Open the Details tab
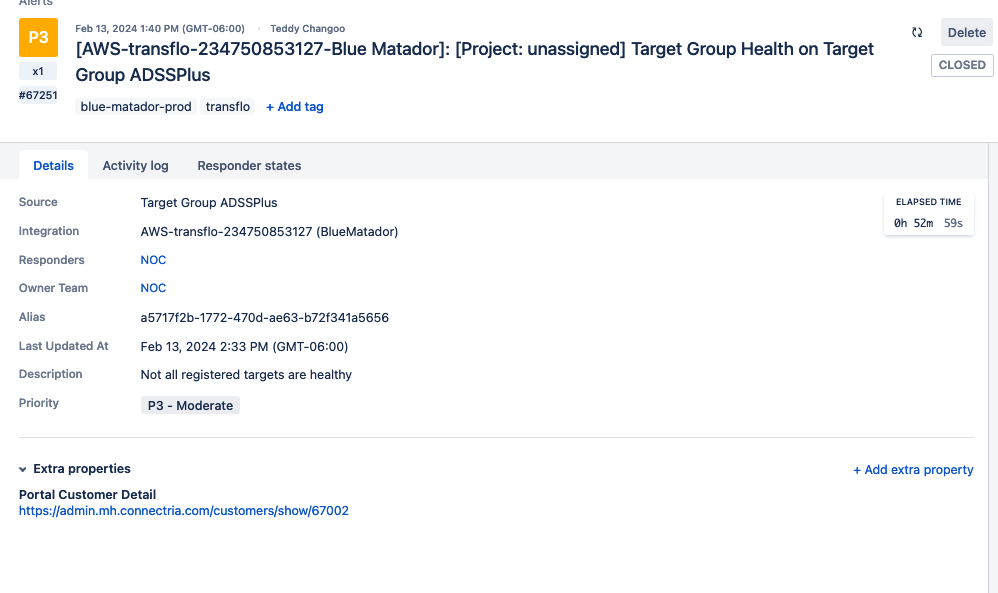 pos(53,165)
